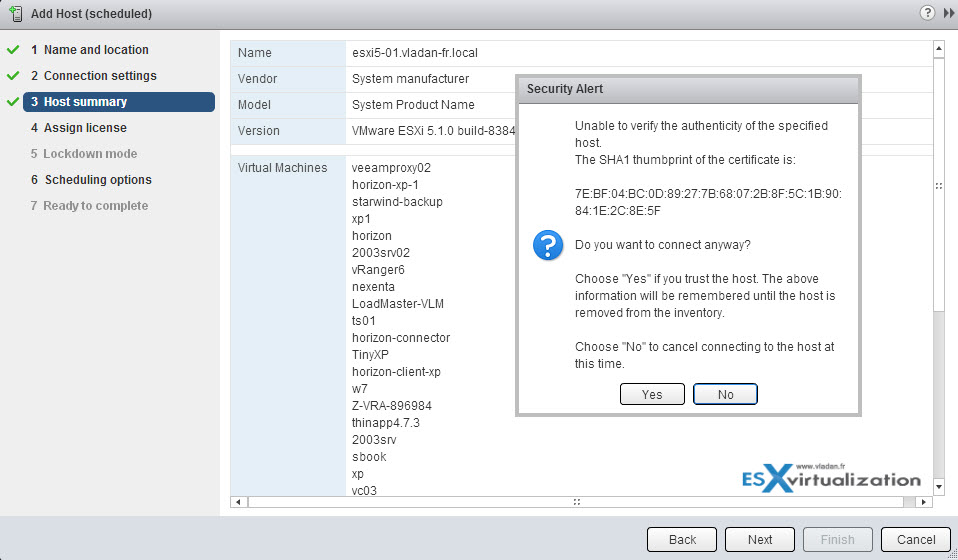The image size is (958, 560).
Task: Click the Back button
Action: [x=682, y=539]
